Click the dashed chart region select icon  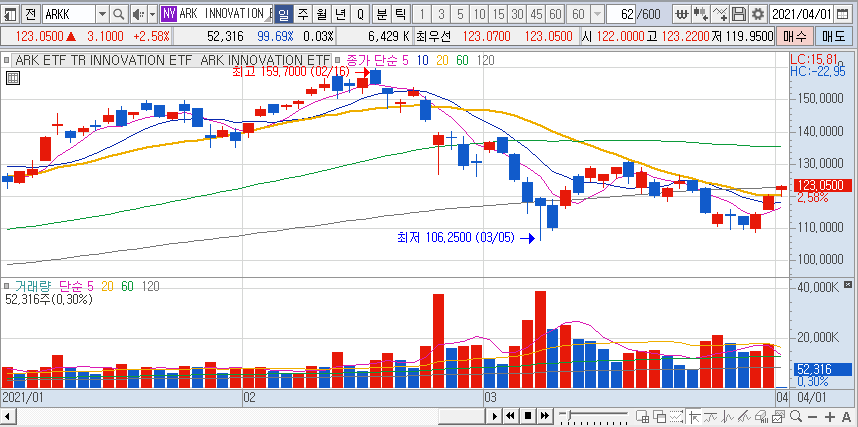[676, 417]
